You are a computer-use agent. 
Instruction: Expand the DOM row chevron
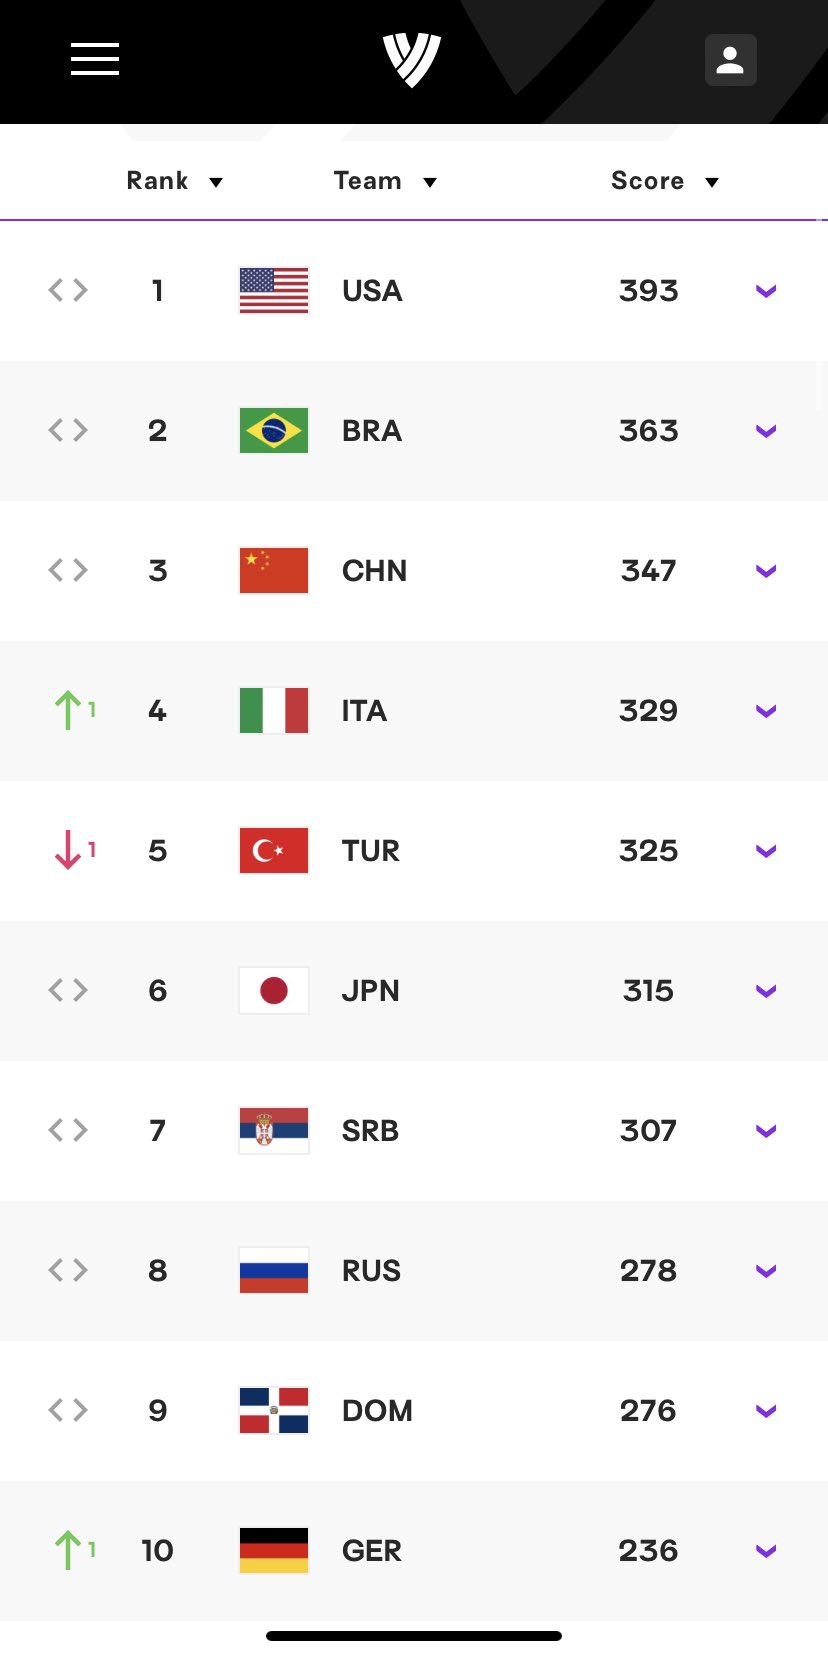(766, 1411)
